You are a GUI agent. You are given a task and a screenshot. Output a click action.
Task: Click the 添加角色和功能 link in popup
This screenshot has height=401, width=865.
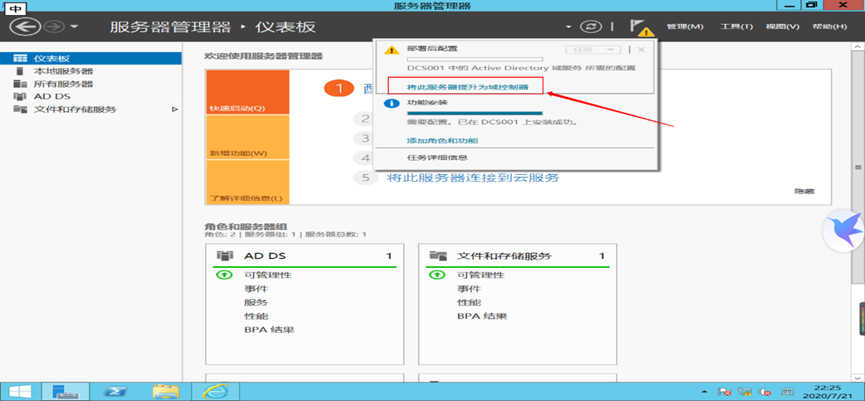click(x=442, y=140)
